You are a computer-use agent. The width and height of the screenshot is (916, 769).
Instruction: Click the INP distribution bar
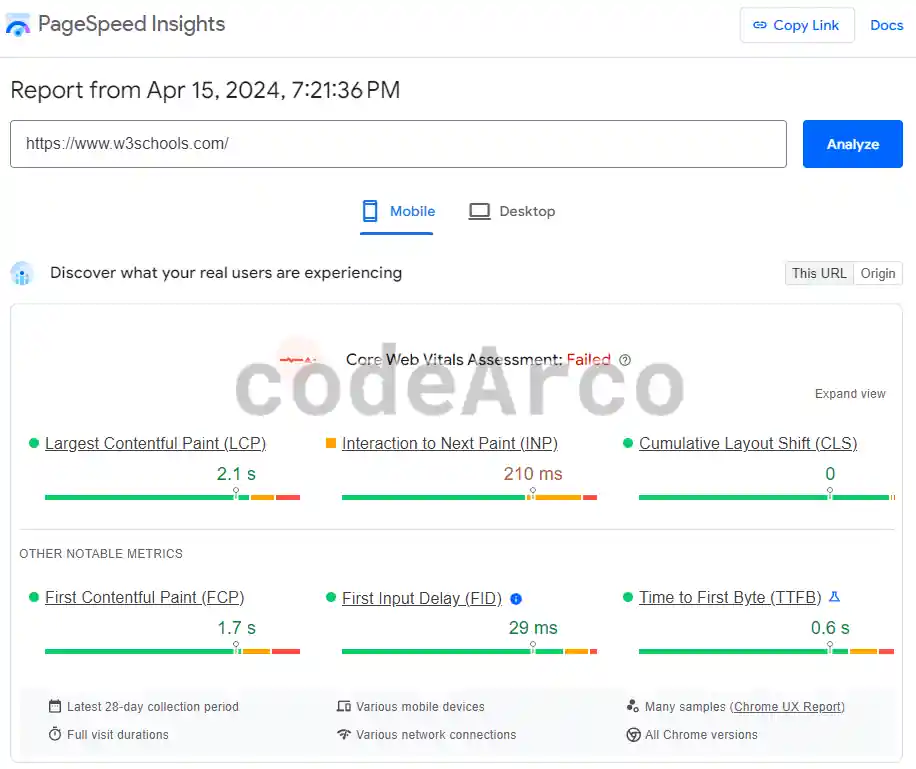click(469, 497)
